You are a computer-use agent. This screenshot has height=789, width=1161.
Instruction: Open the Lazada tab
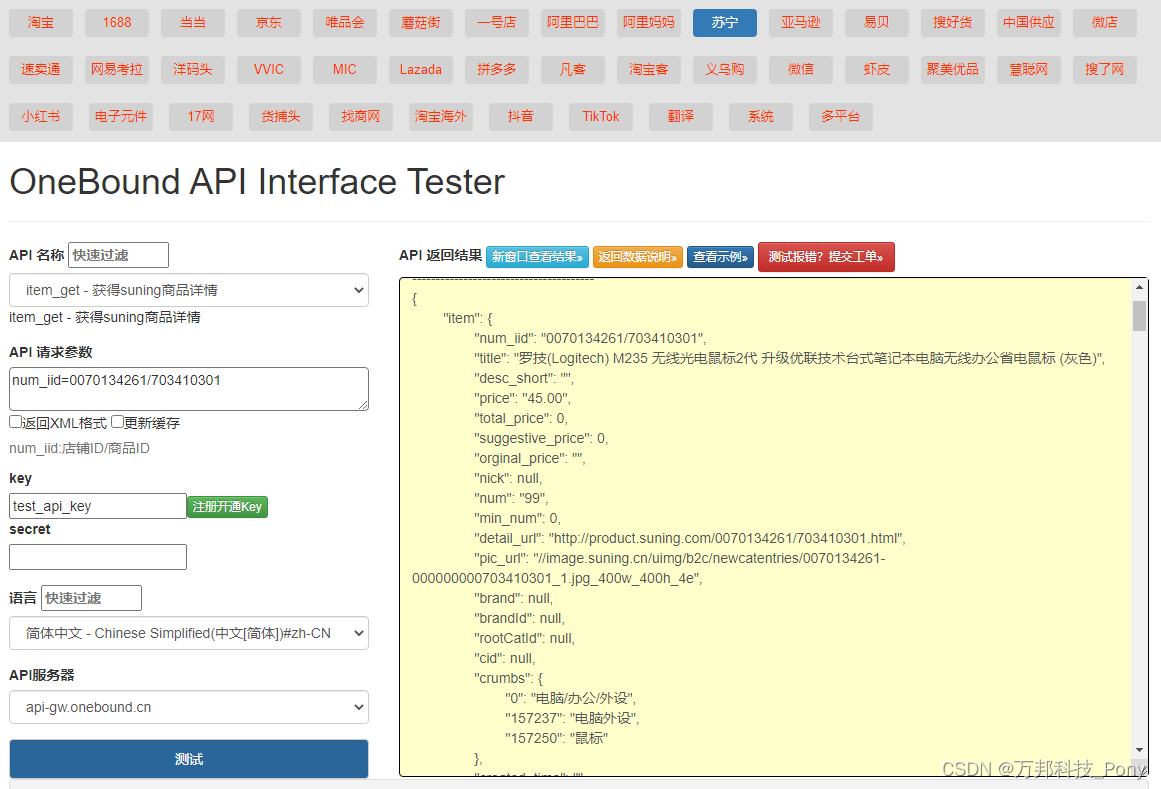[421, 70]
